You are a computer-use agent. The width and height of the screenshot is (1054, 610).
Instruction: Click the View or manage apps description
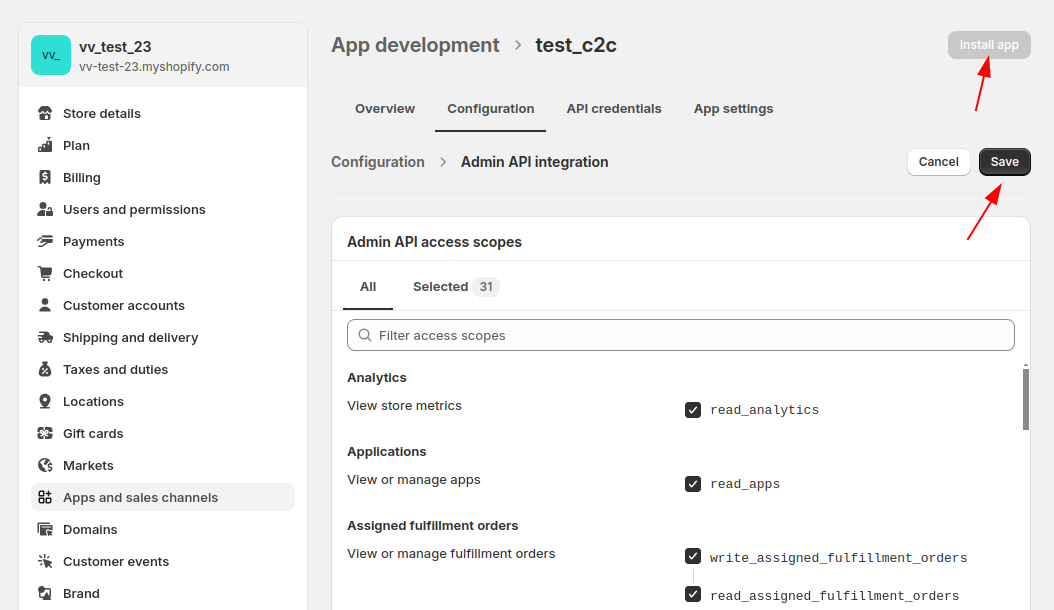[413, 480]
